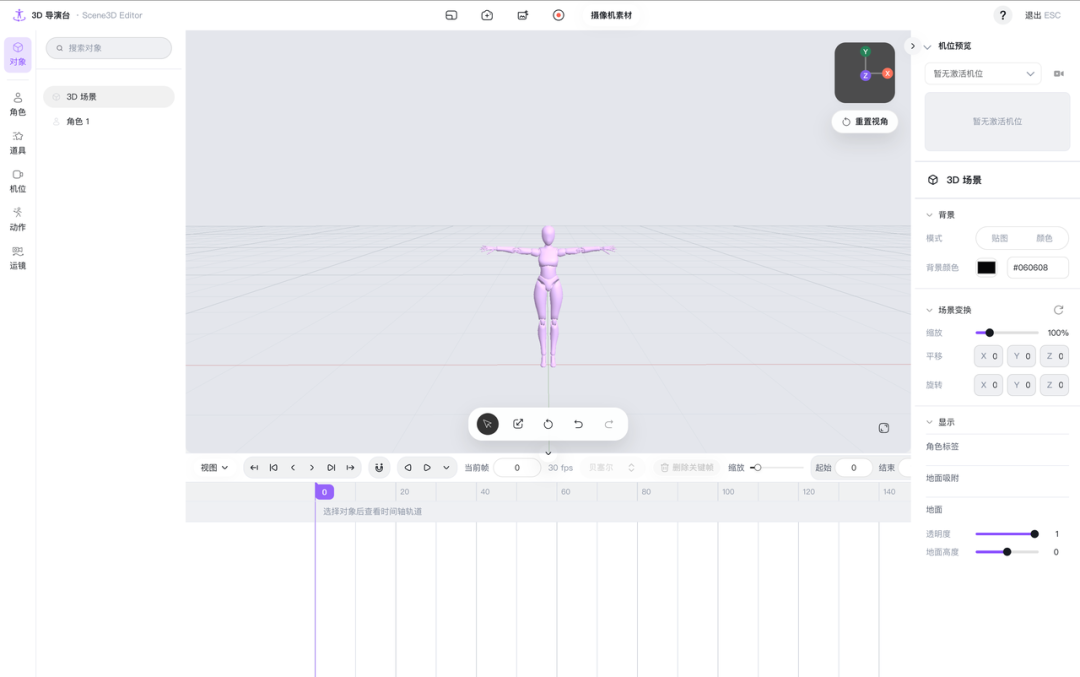Collapse the 背景 section
The height and width of the screenshot is (677, 1080).
[x=929, y=215]
